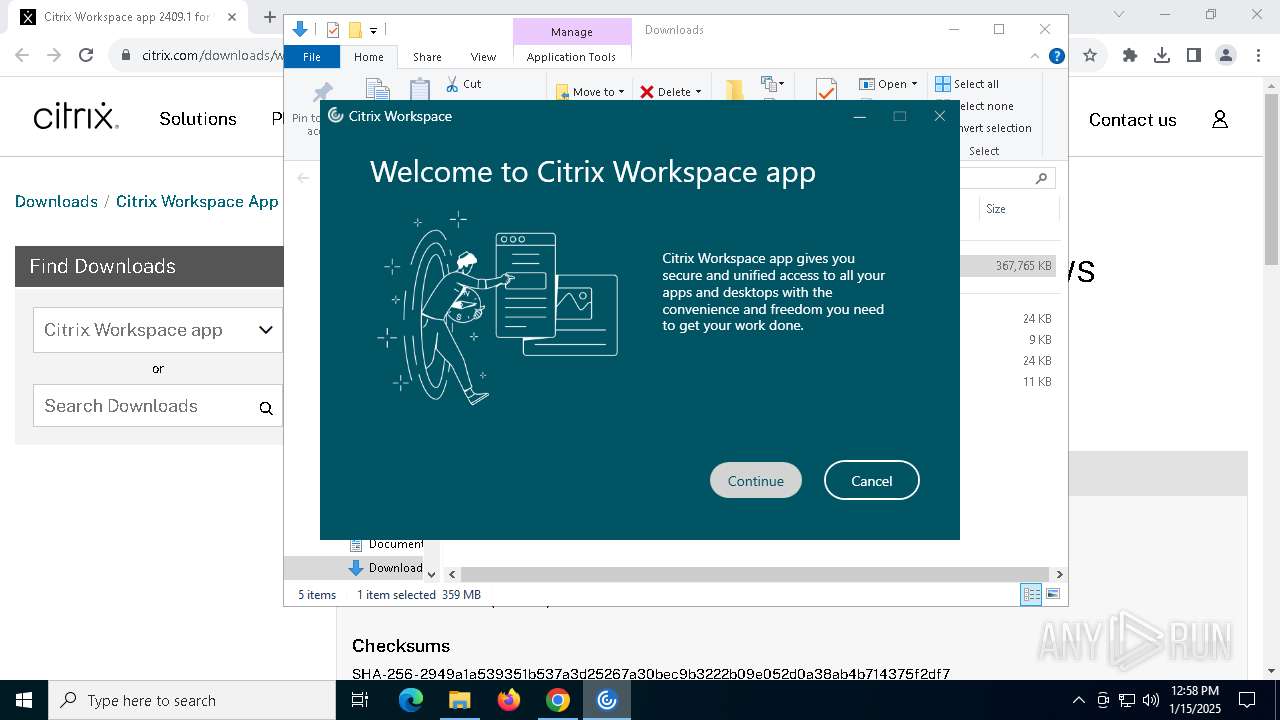Open the Share ribbon tab
Screen dimensions: 1280x720
pos(427,57)
